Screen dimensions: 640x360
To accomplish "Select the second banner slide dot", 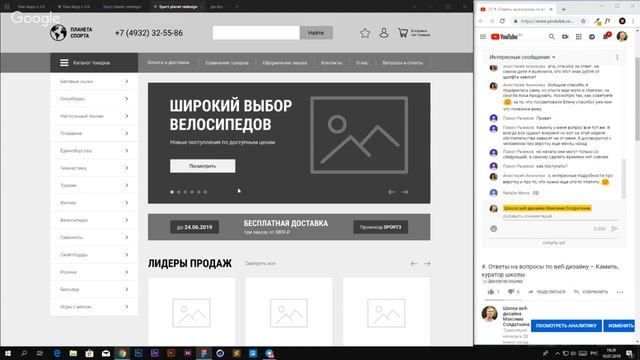I will coord(178,192).
